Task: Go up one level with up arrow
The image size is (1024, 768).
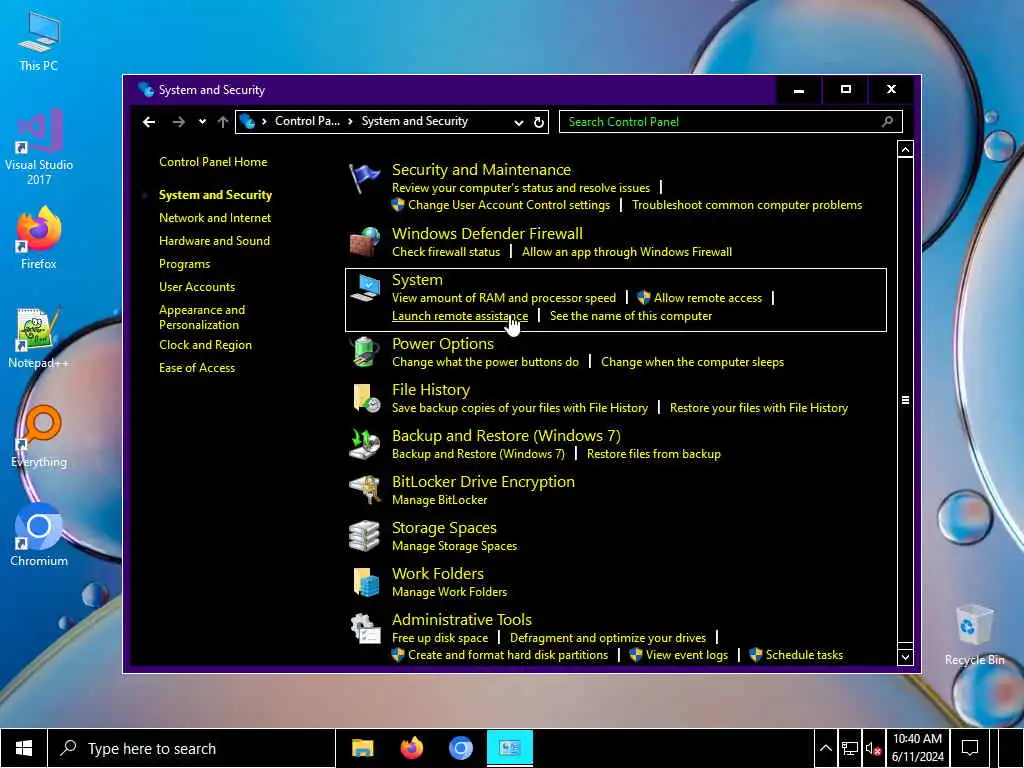Action: [223, 121]
